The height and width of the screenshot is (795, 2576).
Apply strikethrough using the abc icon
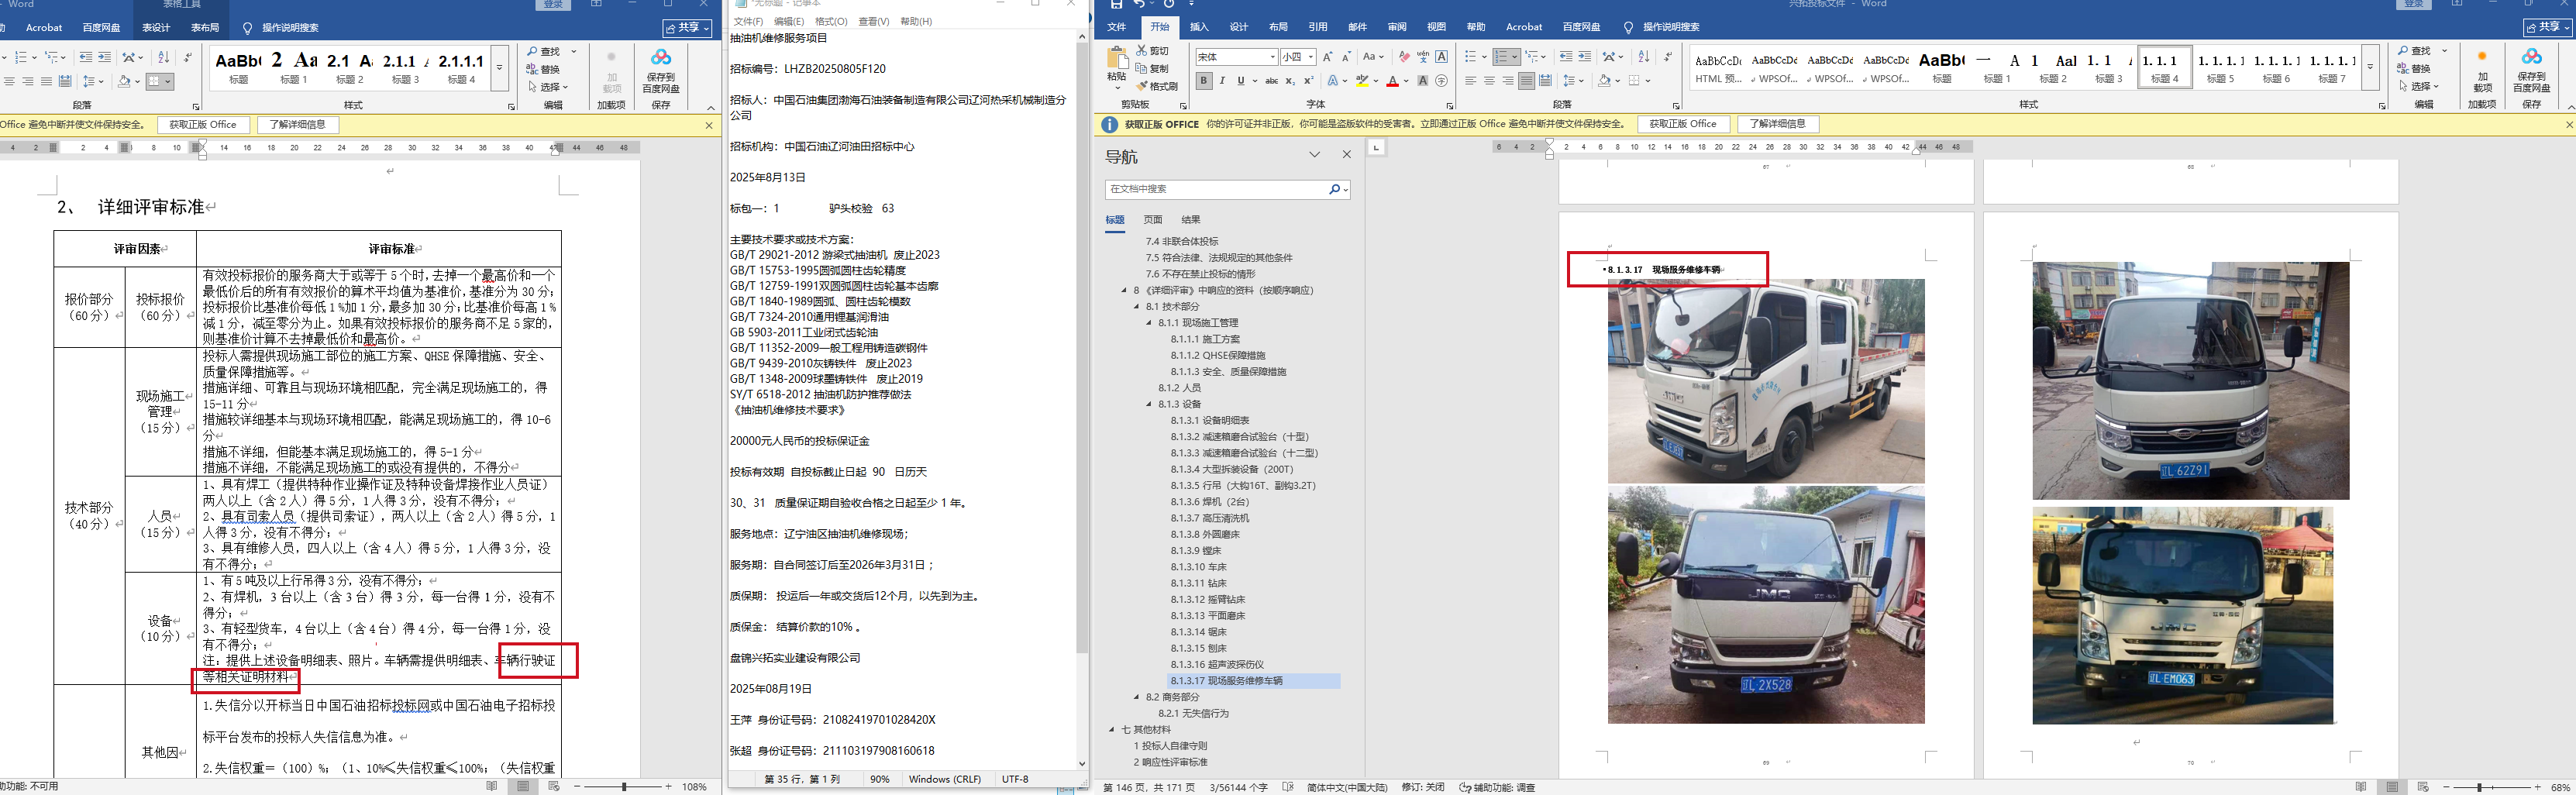[x=1271, y=81]
